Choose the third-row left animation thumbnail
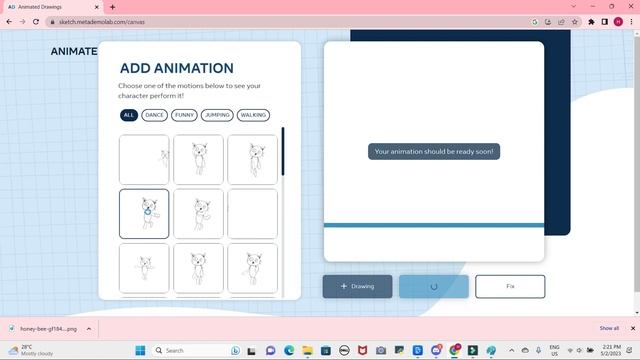This screenshot has height=360, width=640. pyautogui.click(x=144, y=268)
